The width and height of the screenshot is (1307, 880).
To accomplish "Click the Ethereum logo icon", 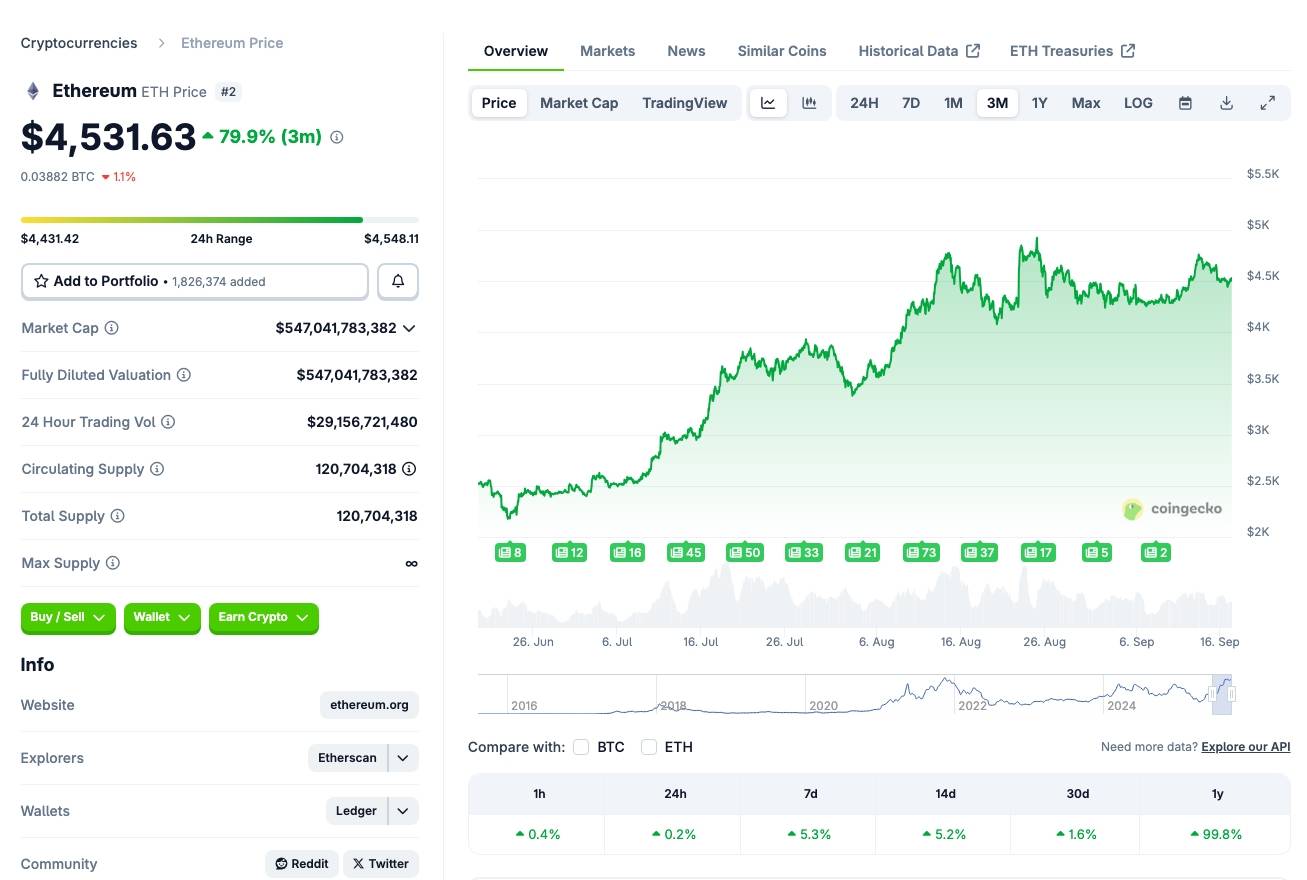I will pos(33,91).
